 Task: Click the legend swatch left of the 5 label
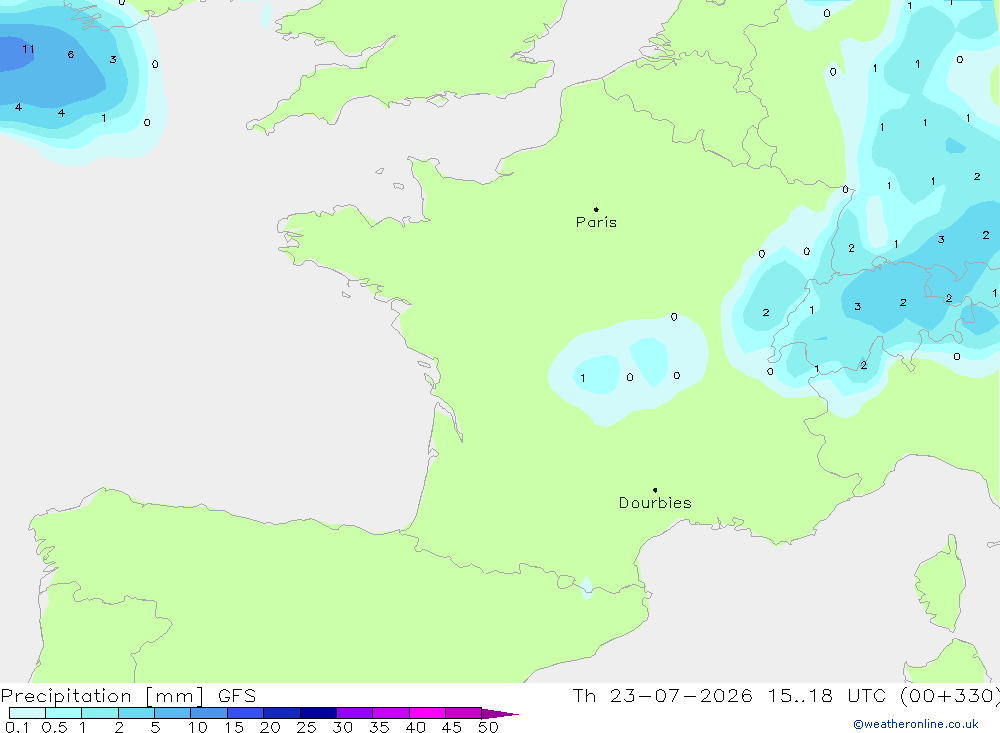coord(136,713)
